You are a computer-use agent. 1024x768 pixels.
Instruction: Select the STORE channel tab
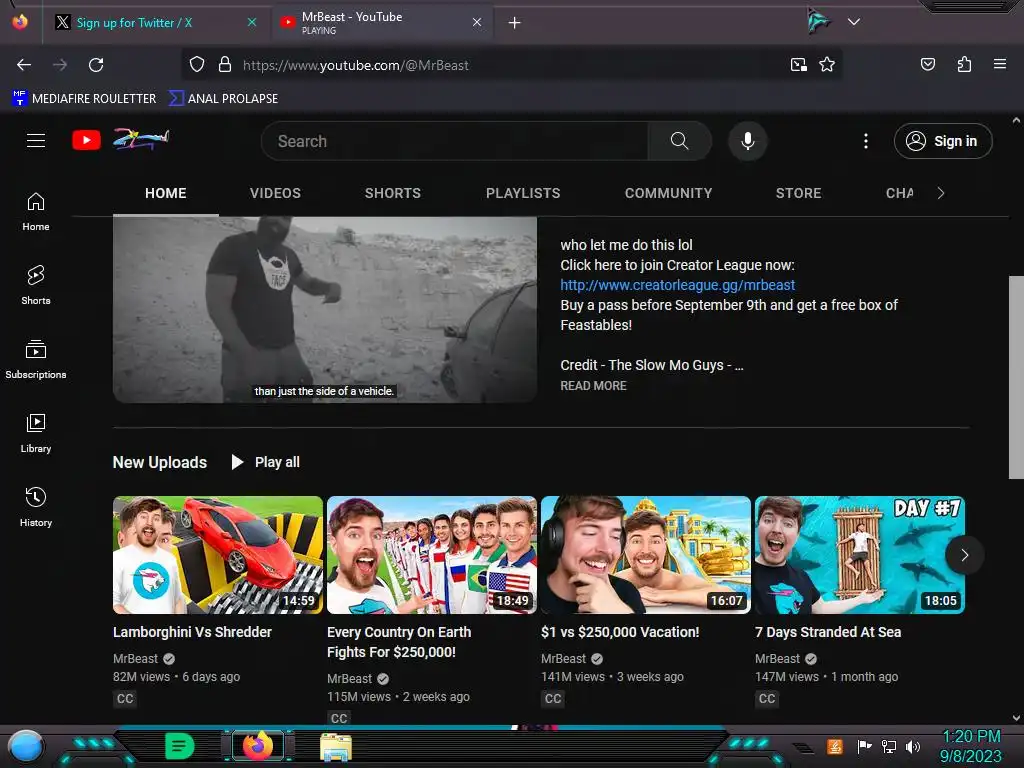click(x=798, y=193)
